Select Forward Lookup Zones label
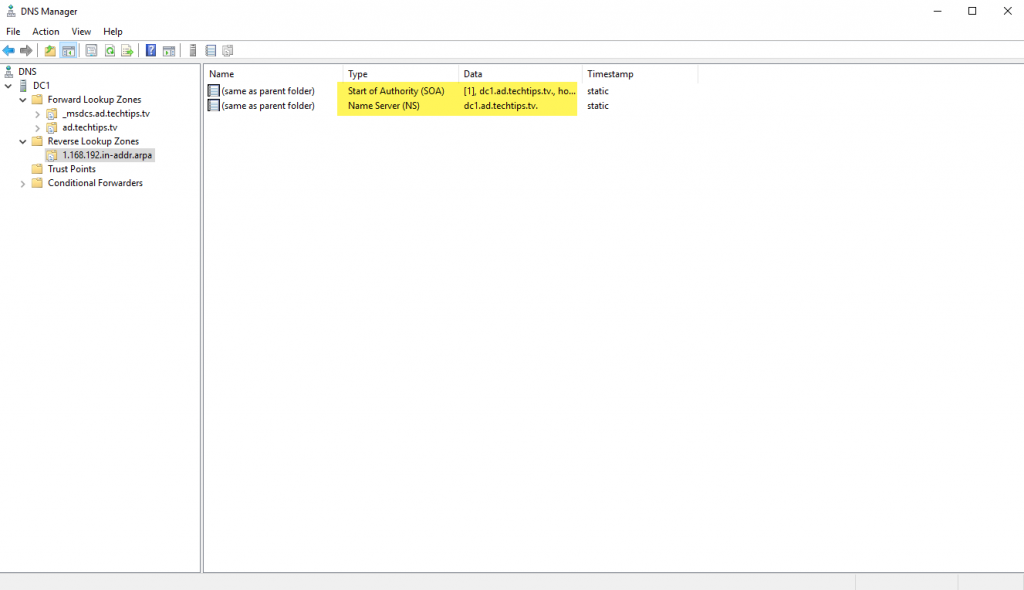Image resolution: width=1024 pixels, height=590 pixels. 94,99
